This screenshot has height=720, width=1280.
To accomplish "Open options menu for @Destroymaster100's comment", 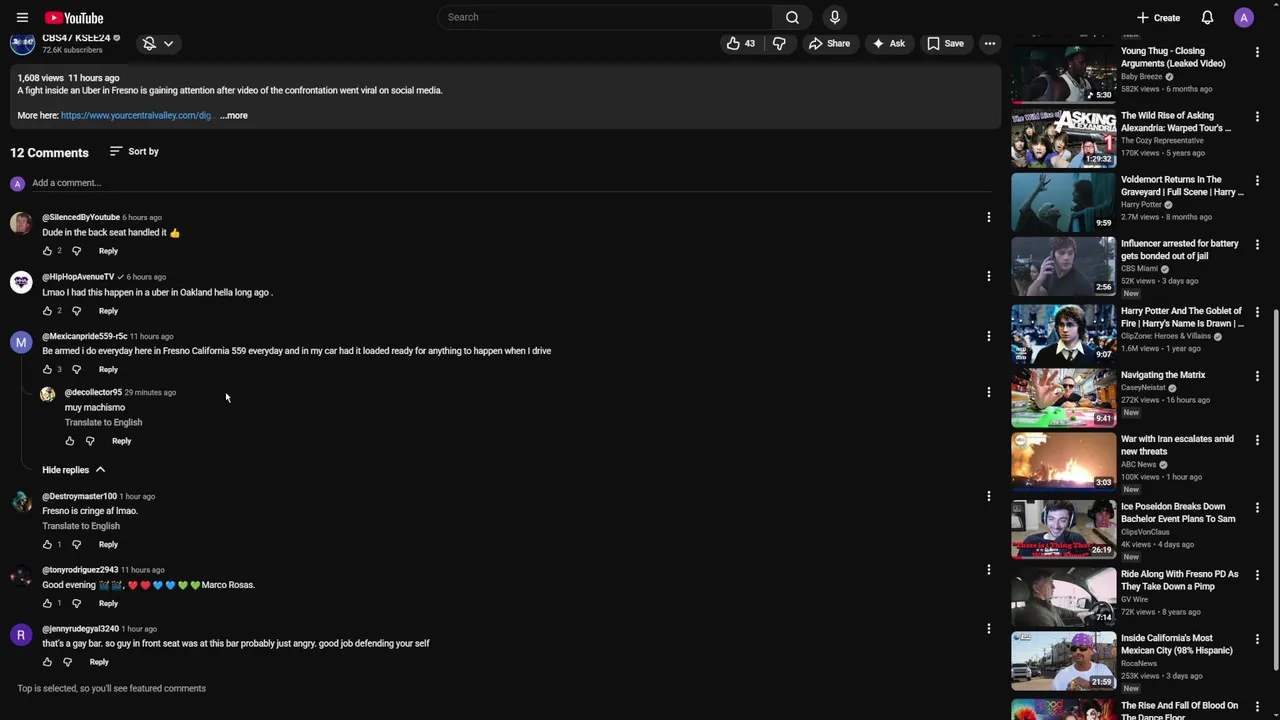I will [x=988, y=496].
